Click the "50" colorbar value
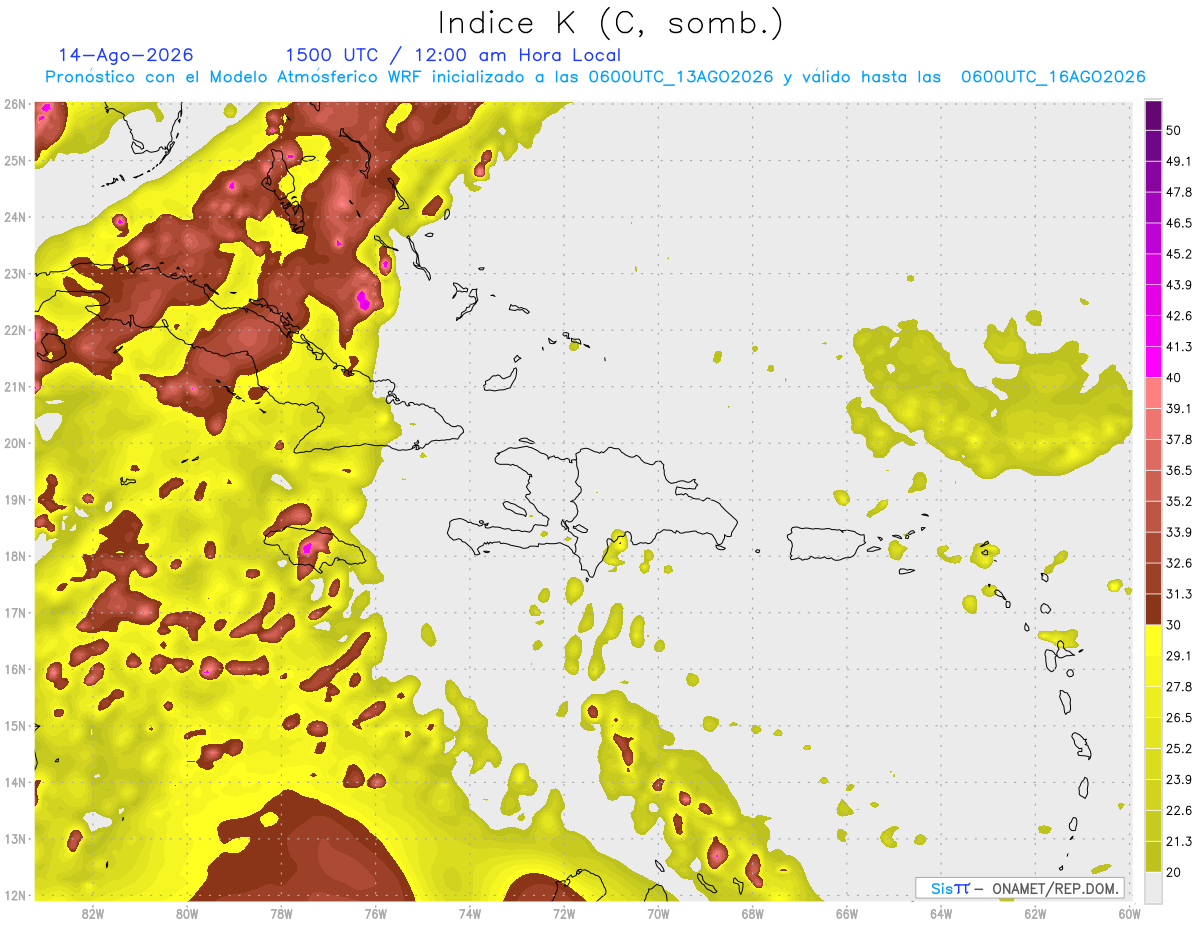 pos(1174,130)
